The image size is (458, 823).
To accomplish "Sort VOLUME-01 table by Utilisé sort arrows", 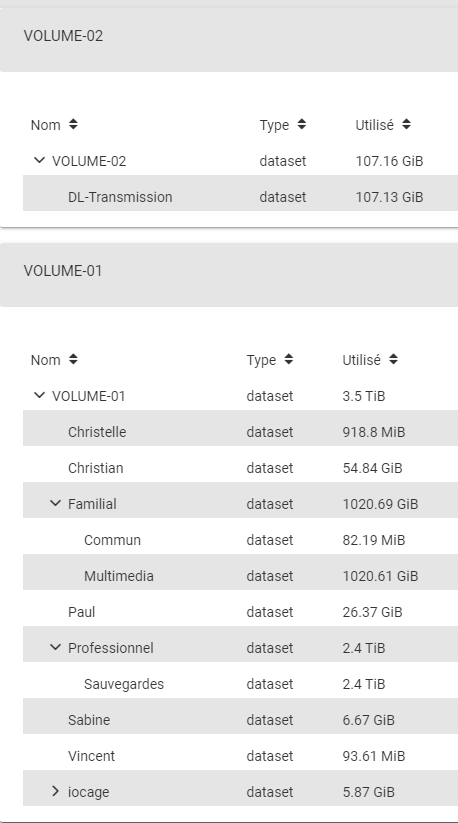I will click(x=393, y=360).
